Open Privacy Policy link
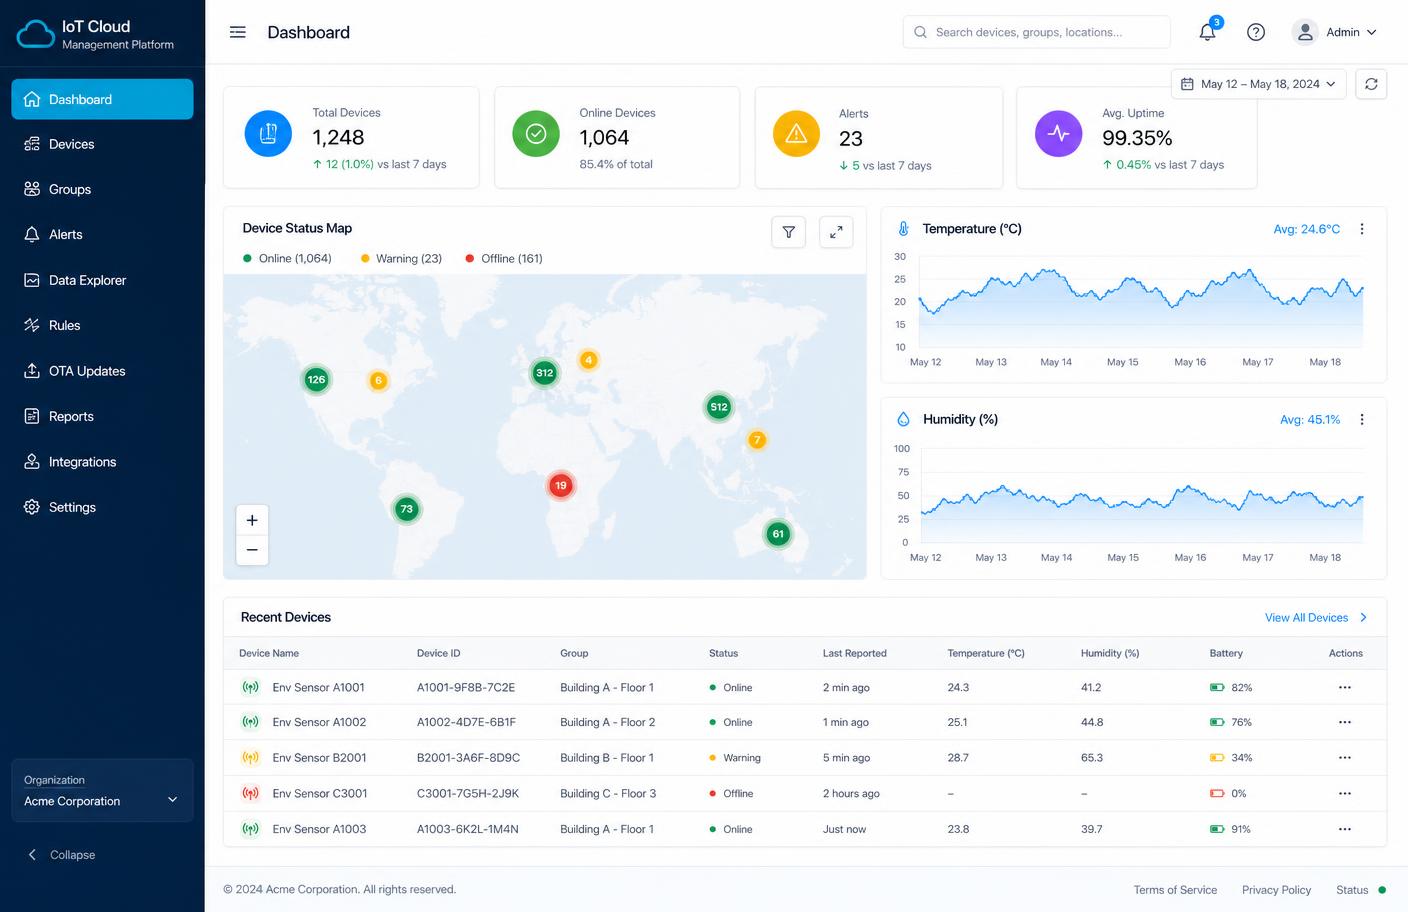Viewport: 1408px width, 912px height. pos(1276,890)
